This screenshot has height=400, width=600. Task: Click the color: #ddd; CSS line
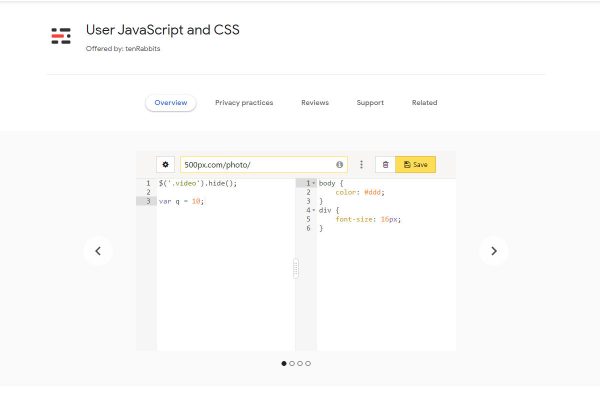tap(360, 192)
